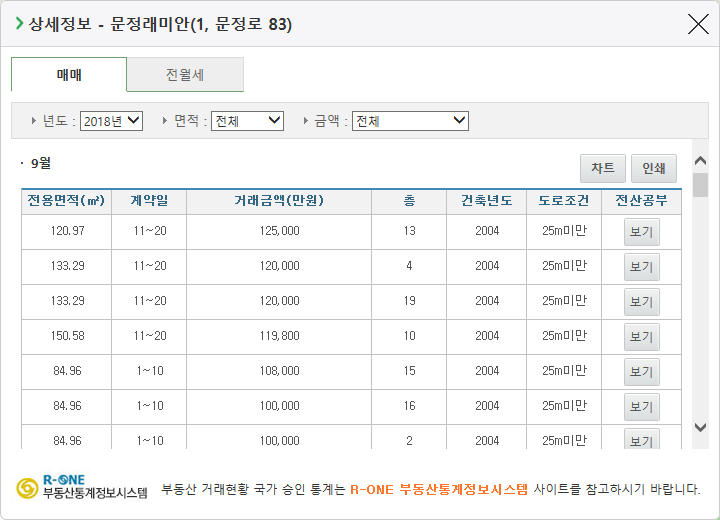Image resolution: width=720 pixels, height=520 pixels.
Task: Click the 층 column header
Action: pos(409,201)
